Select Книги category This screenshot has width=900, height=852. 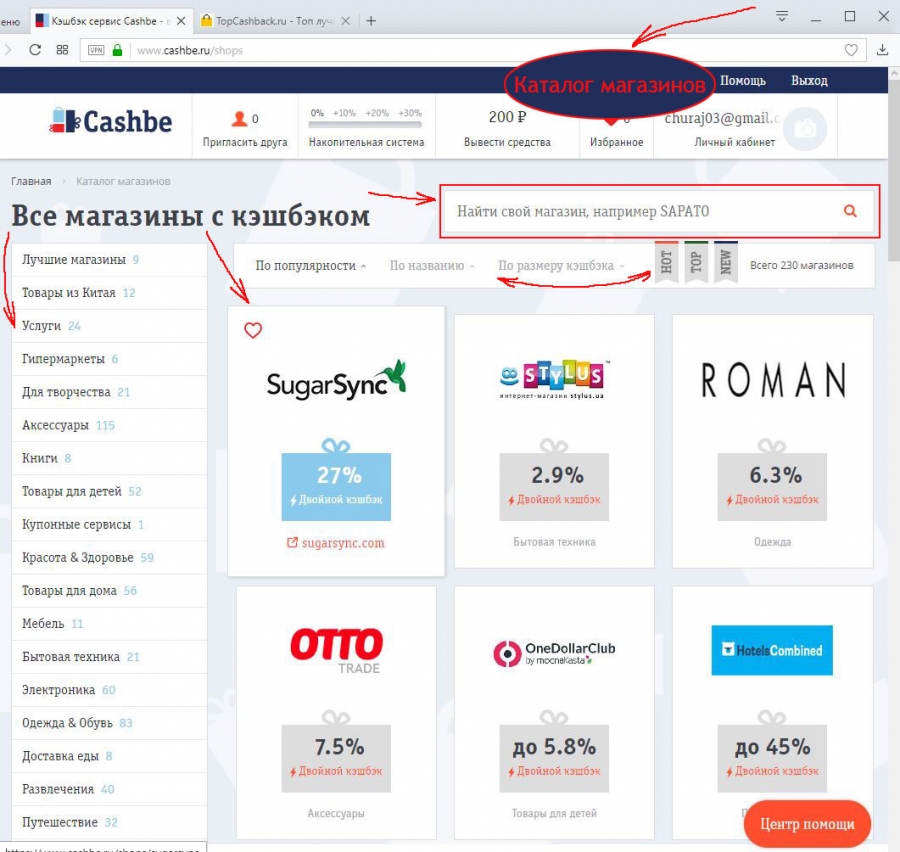109,458
